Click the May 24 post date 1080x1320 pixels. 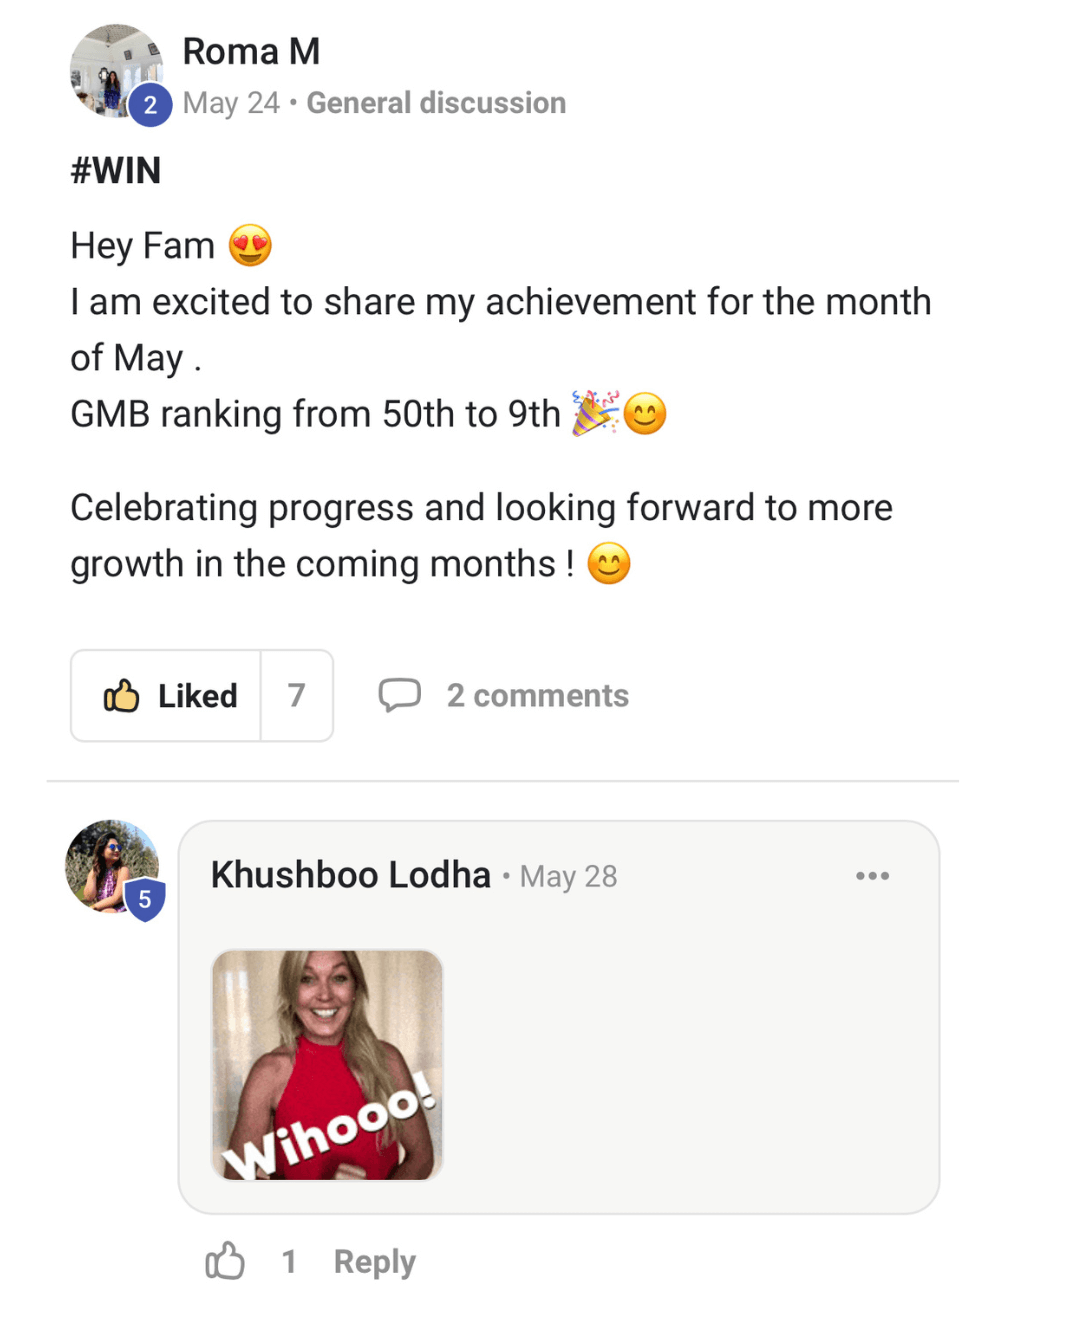[231, 103]
